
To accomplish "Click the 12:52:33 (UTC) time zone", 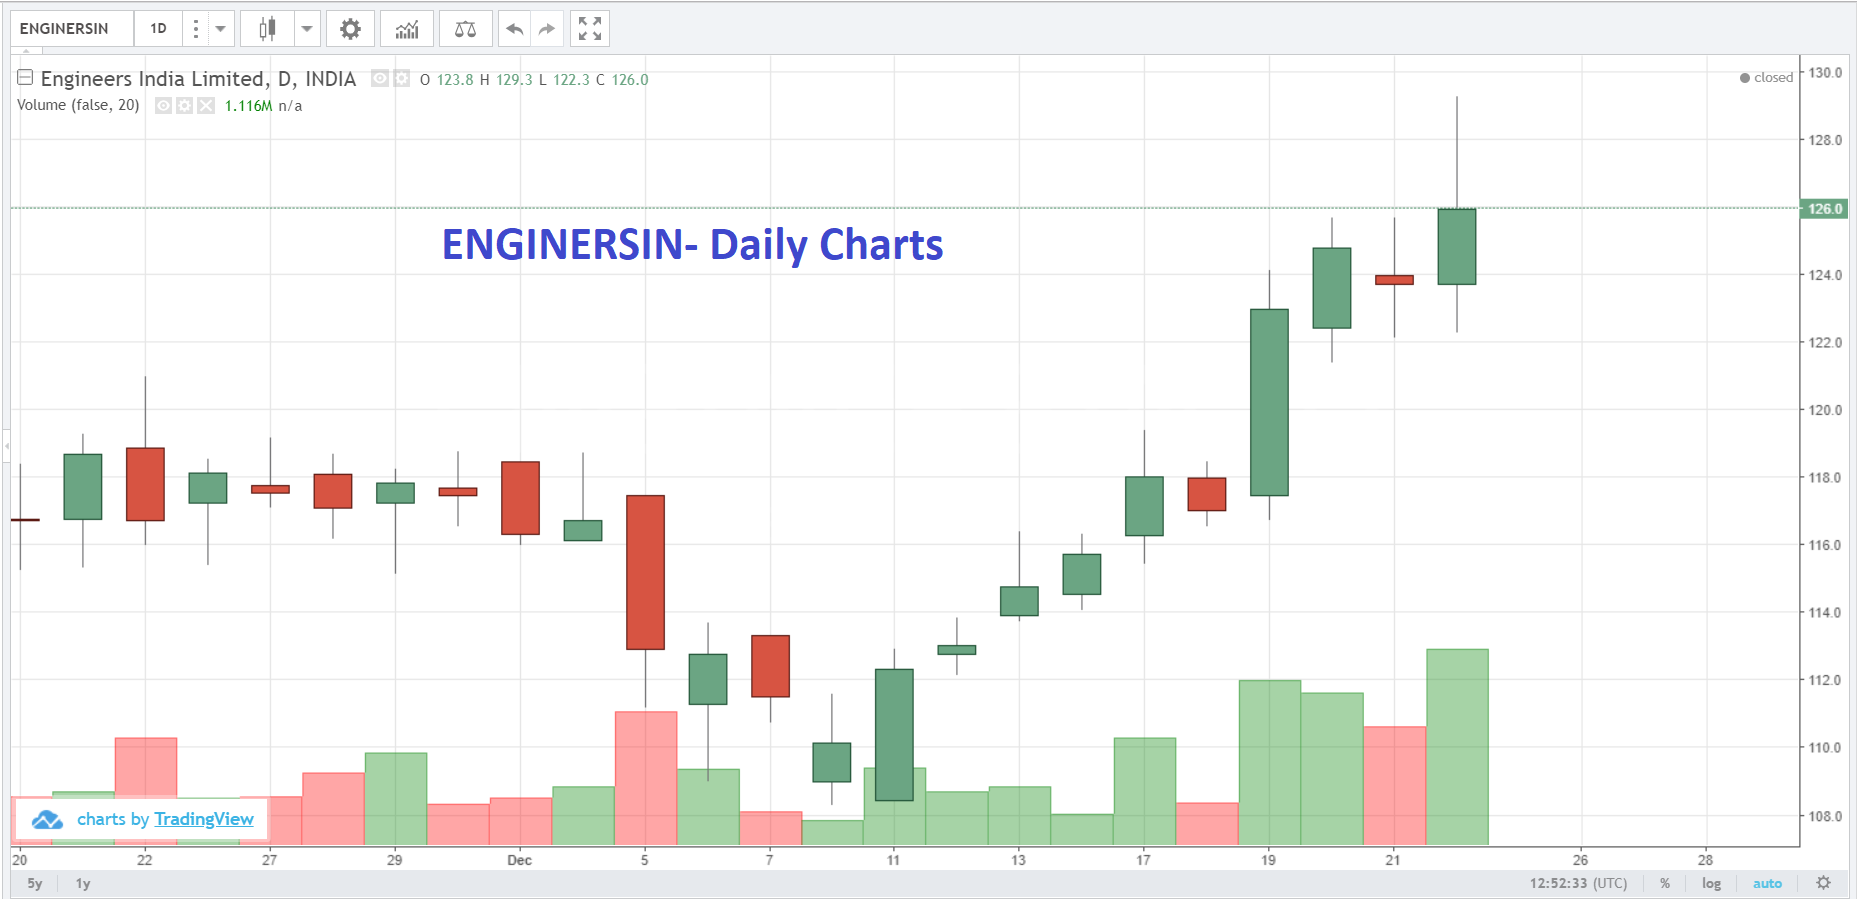I will tap(1578, 884).
